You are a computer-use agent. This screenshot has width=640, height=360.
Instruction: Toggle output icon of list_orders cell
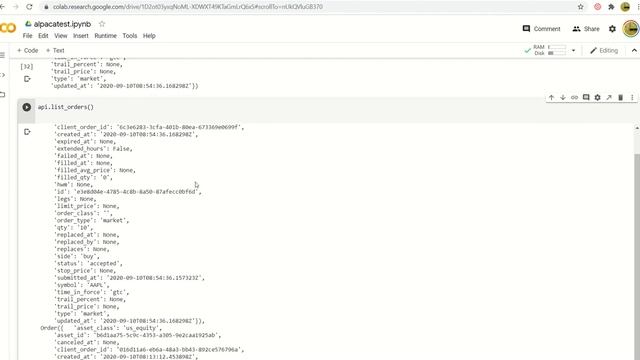(27, 131)
